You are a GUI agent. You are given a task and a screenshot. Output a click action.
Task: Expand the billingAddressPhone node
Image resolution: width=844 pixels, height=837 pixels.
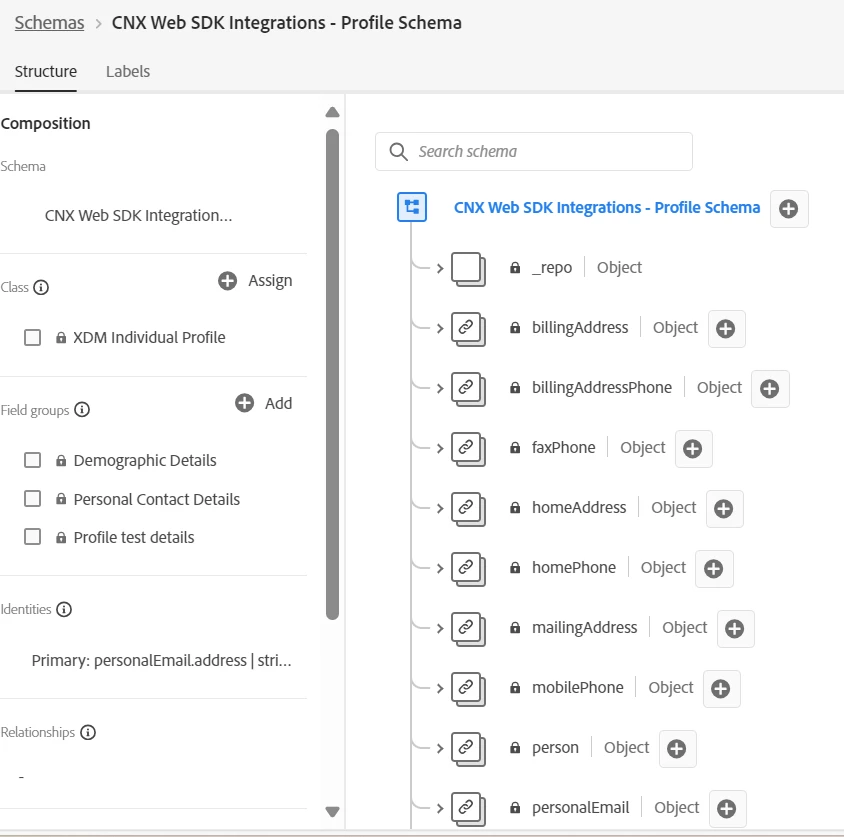[440, 389]
